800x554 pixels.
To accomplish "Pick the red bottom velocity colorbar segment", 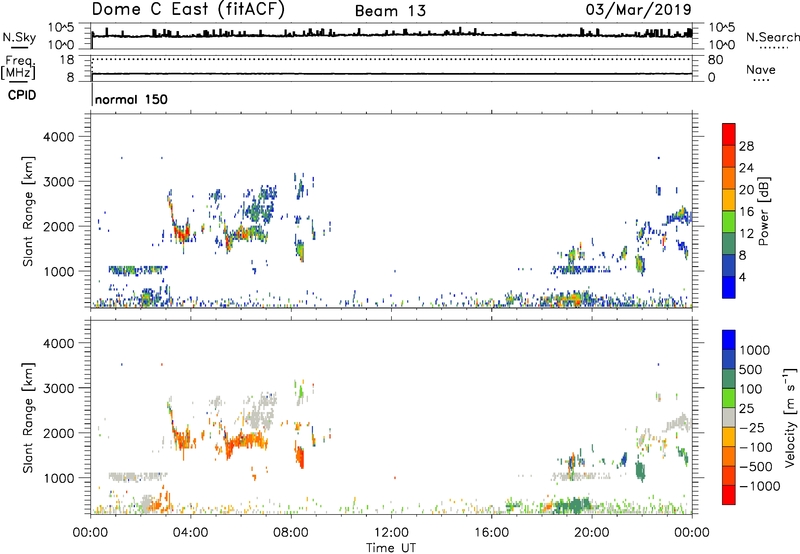I will [729, 495].
